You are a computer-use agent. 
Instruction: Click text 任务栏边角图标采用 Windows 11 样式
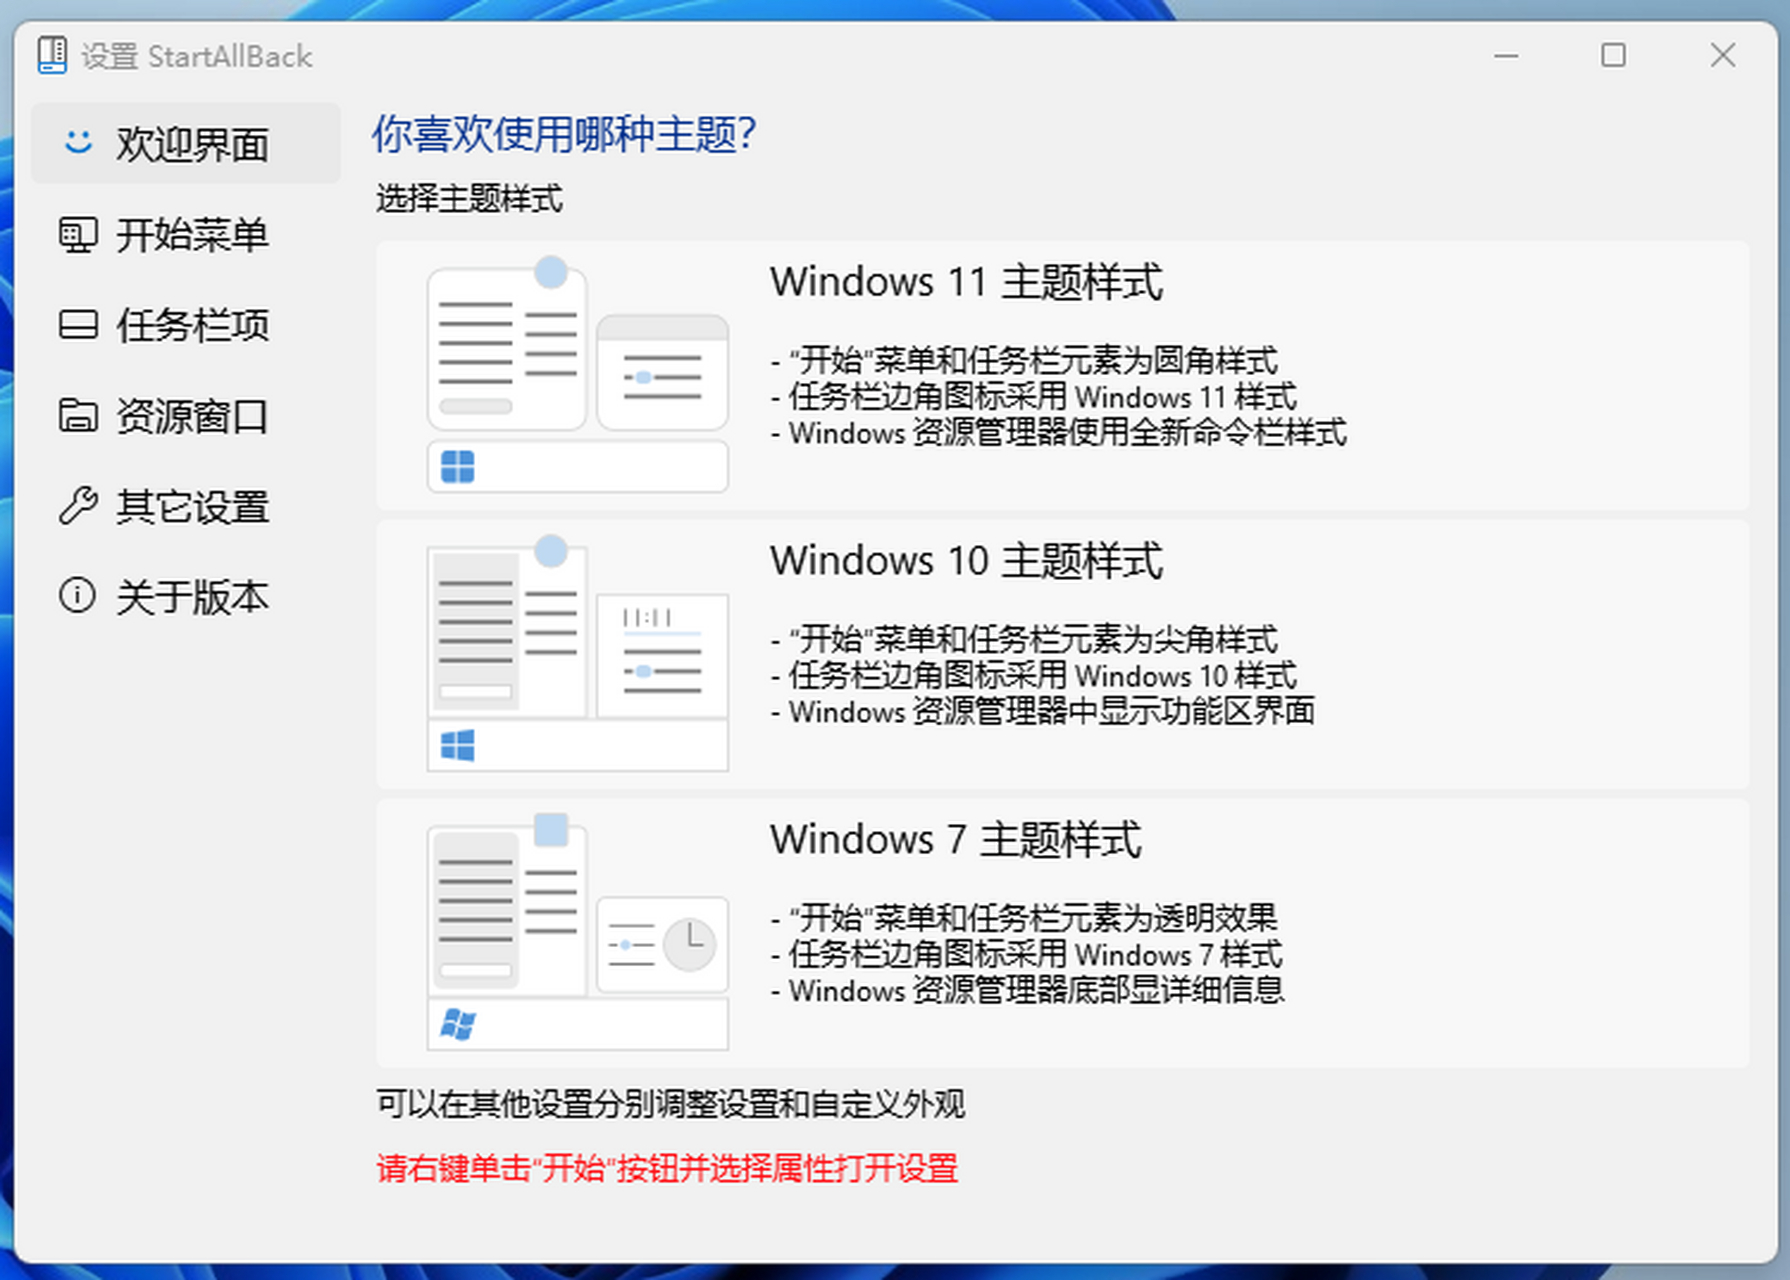click(x=1042, y=397)
